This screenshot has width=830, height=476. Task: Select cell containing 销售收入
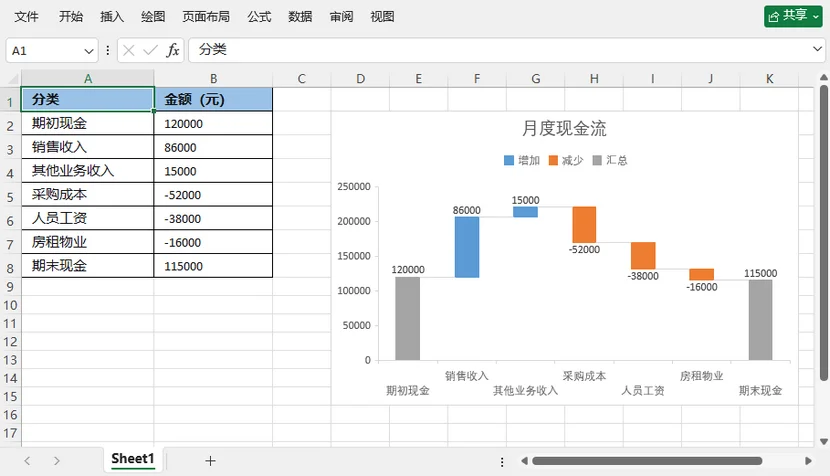point(88,147)
